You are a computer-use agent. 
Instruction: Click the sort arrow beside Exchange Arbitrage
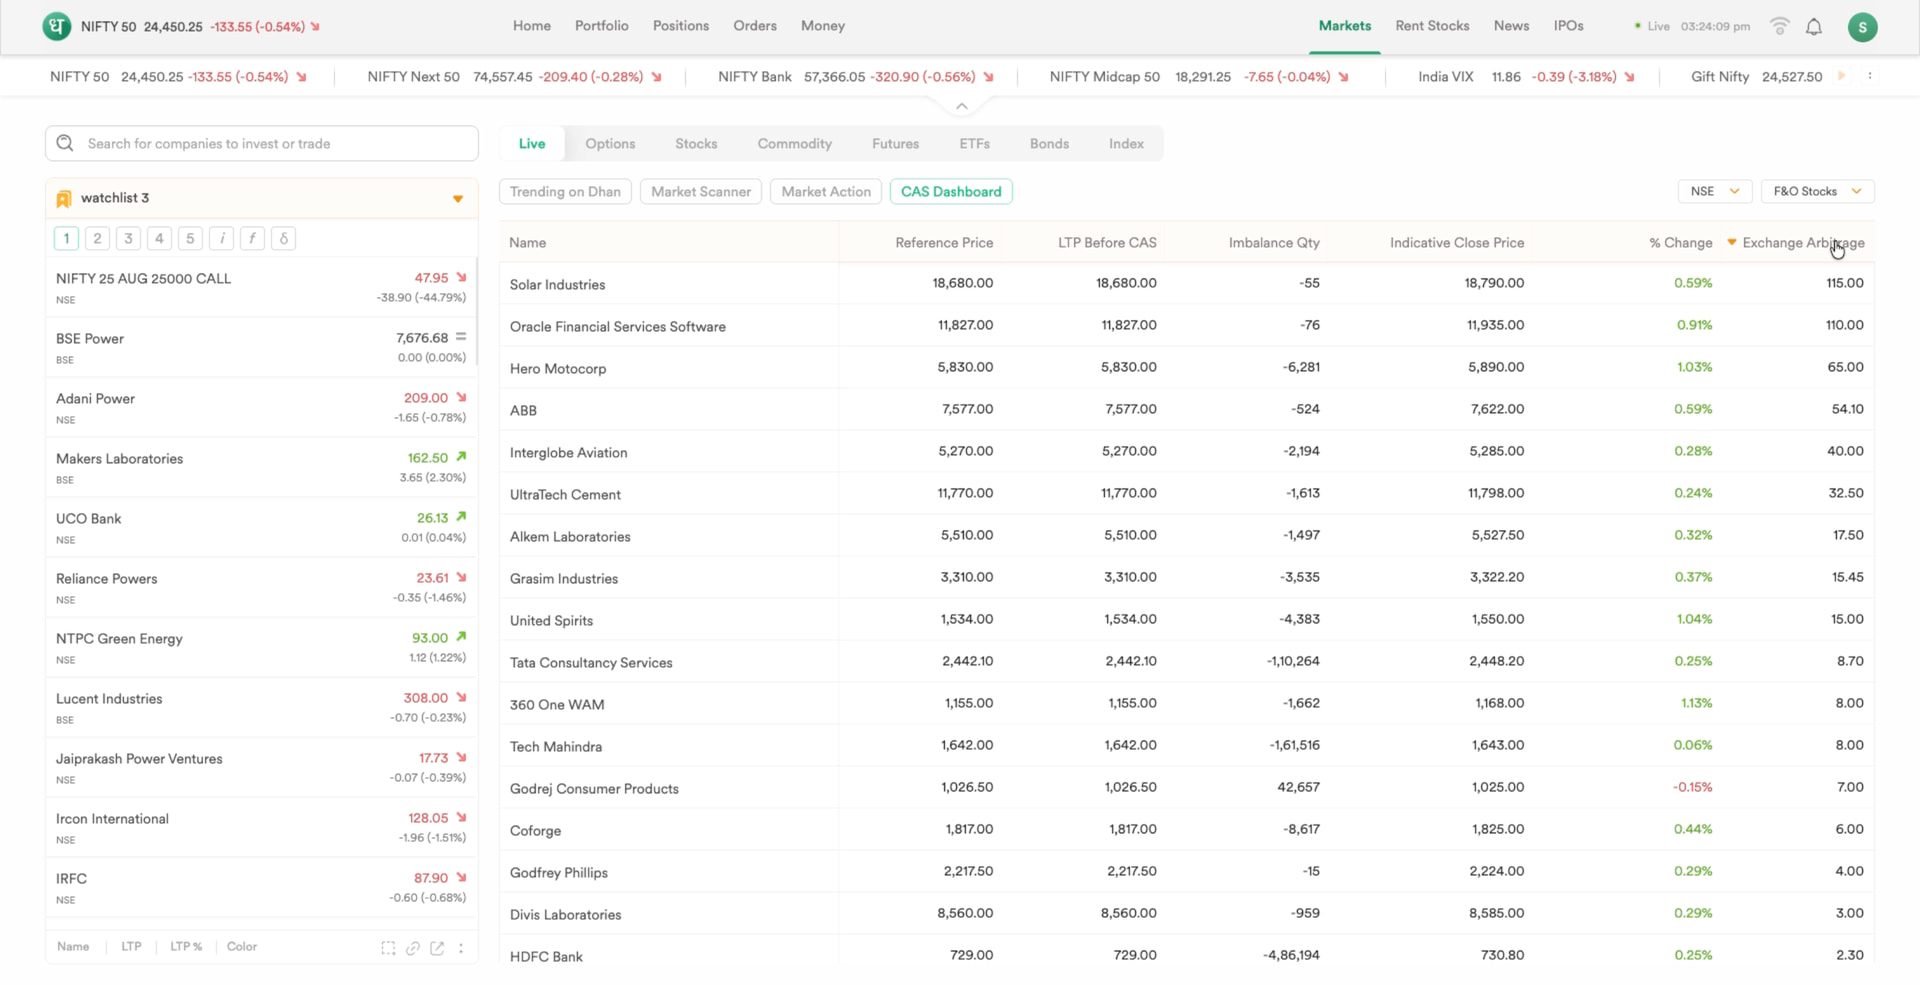pyautogui.click(x=1732, y=242)
